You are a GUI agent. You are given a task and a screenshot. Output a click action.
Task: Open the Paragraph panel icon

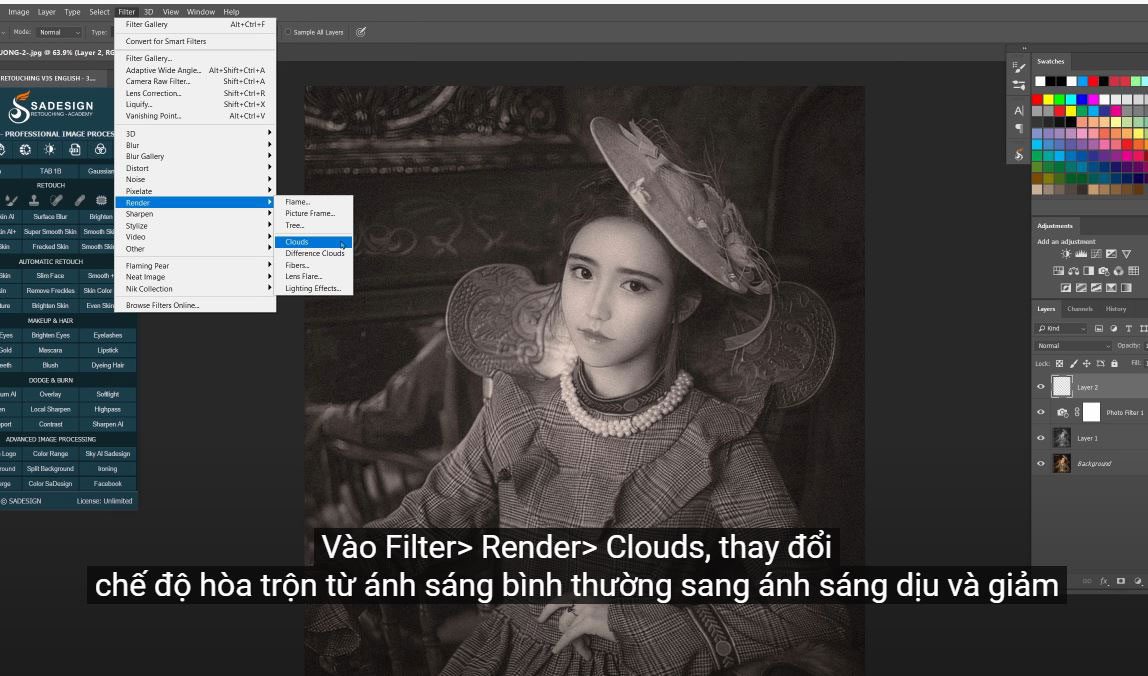point(1019,128)
